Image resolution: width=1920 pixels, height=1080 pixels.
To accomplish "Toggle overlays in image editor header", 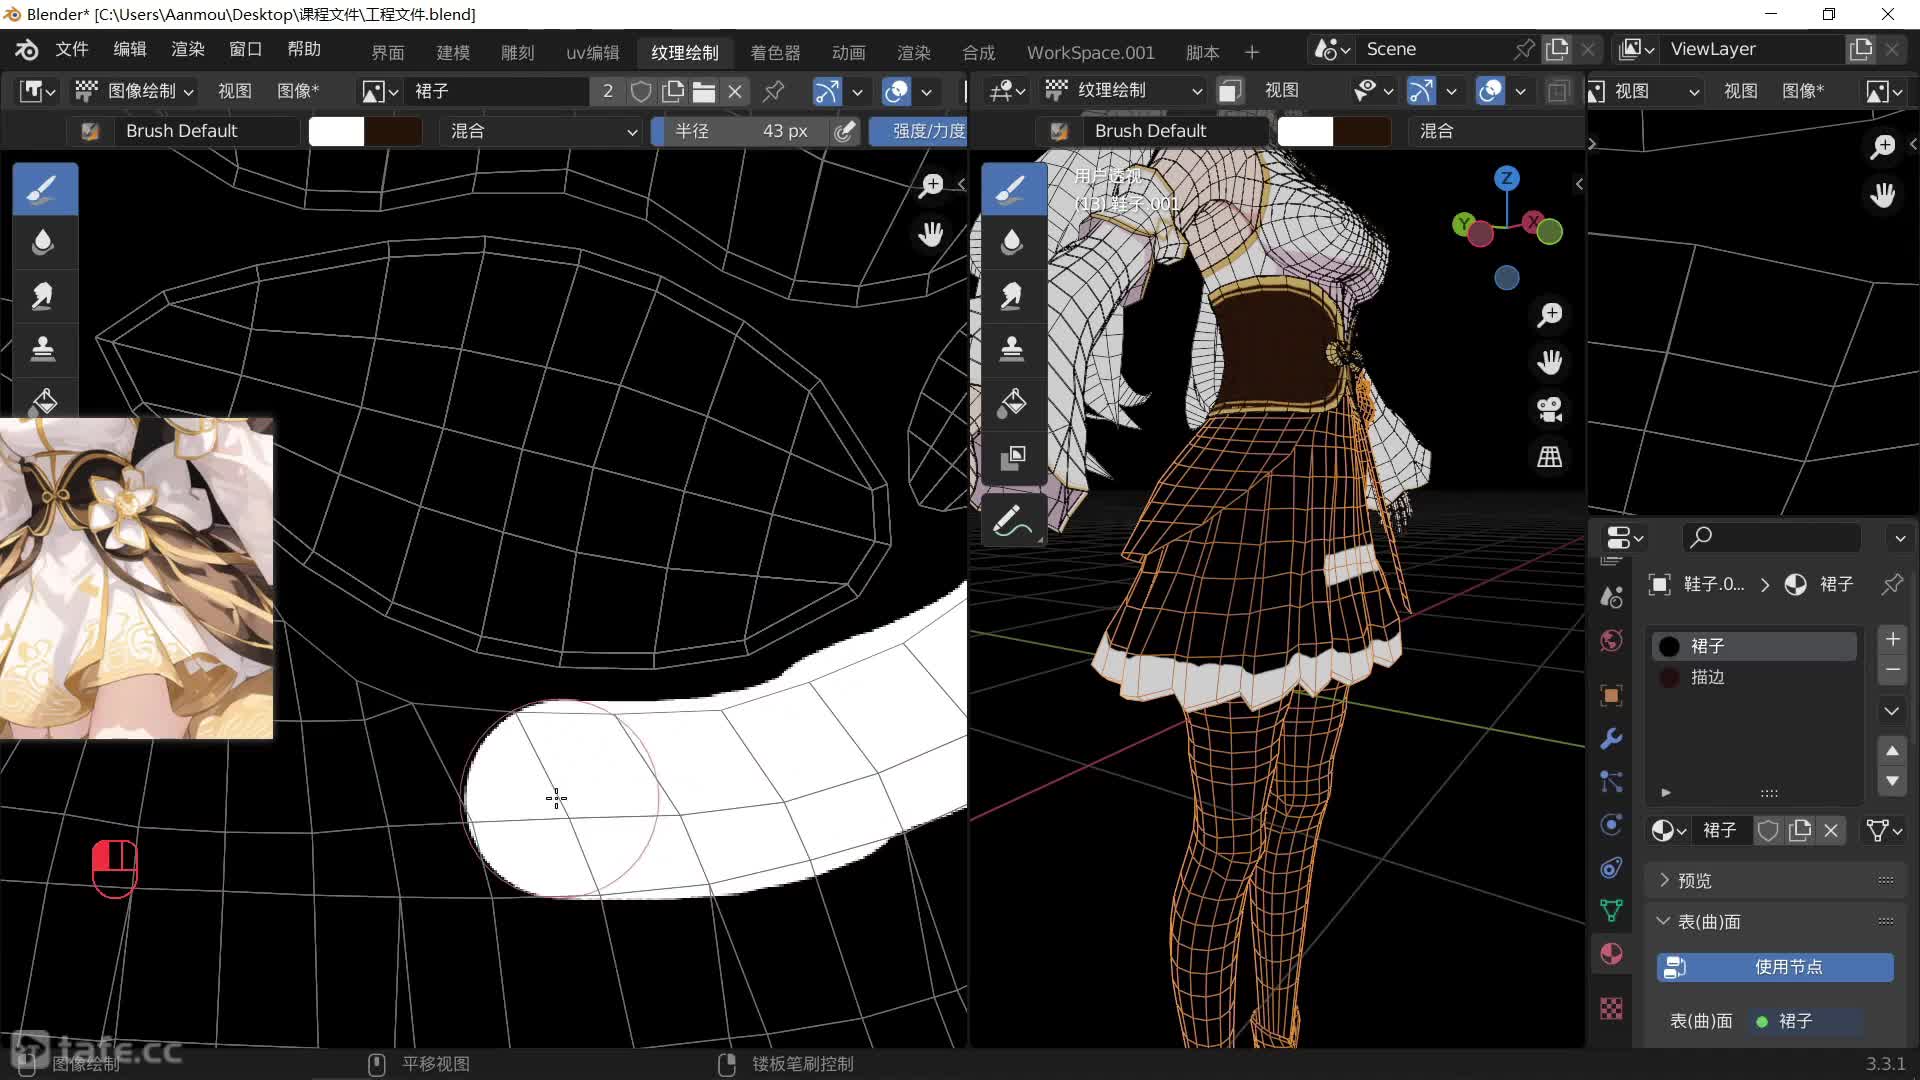I will click(x=896, y=92).
